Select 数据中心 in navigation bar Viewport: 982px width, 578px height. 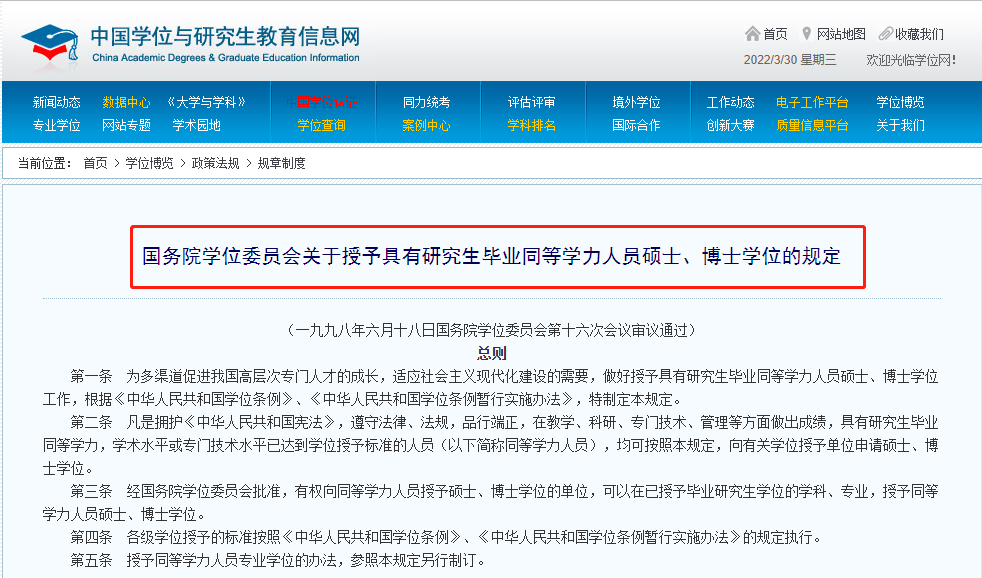[126, 102]
